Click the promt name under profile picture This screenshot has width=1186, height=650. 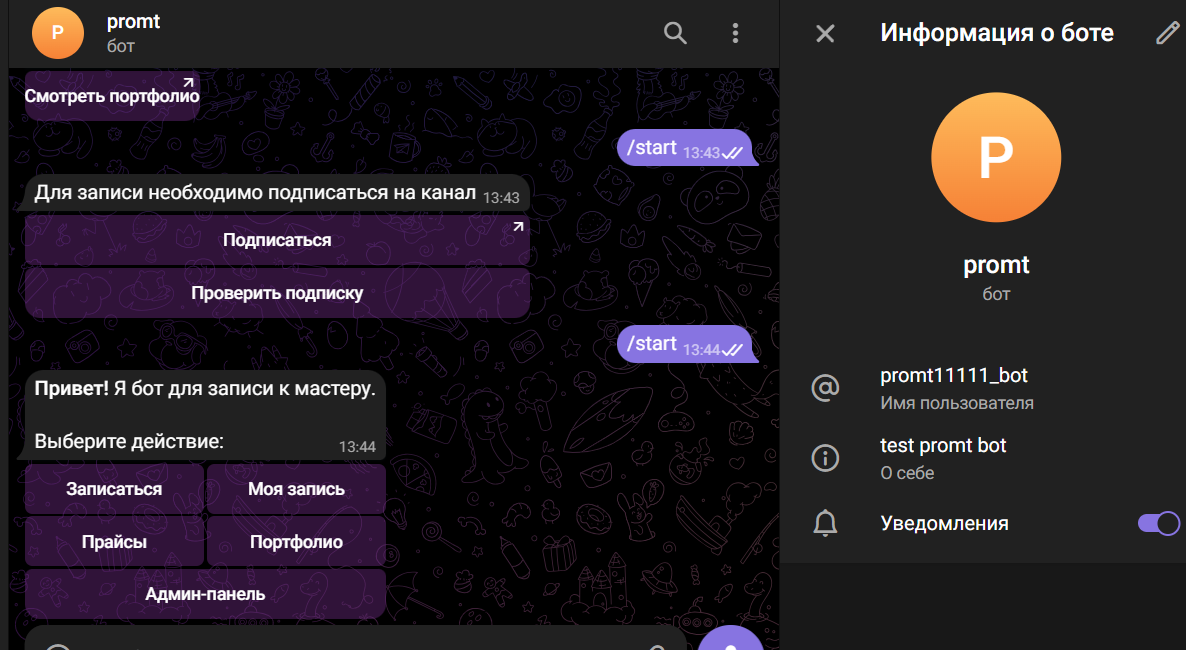point(995,265)
